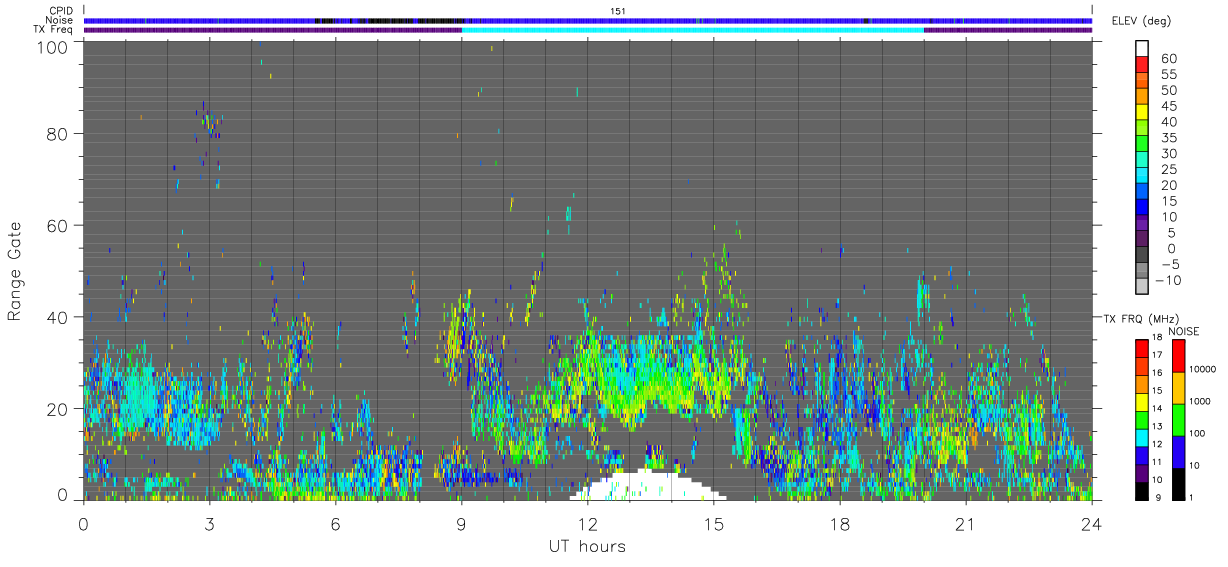Click the 12 tick label on UT axis
Viewport: 1228px width, 567px height.
(x=587, y=523)
